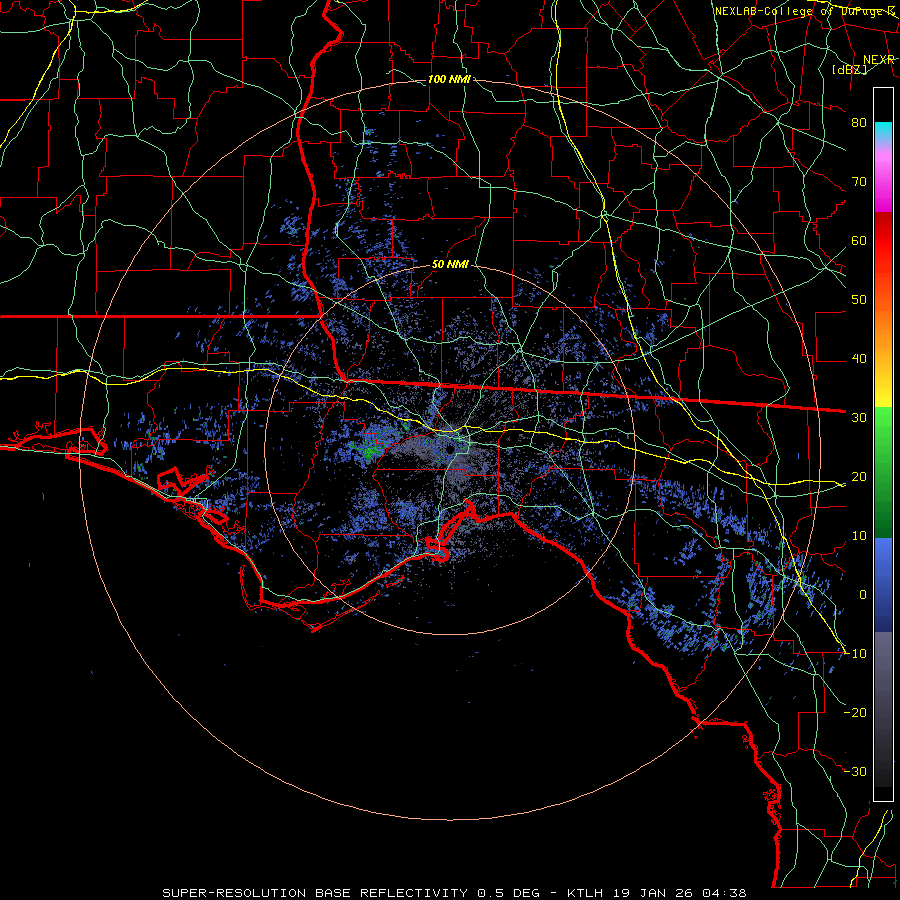Viewport: 900px width, 900px height.
Task: Click the 10 value on dBZ scale
Action: click(859, 536)
